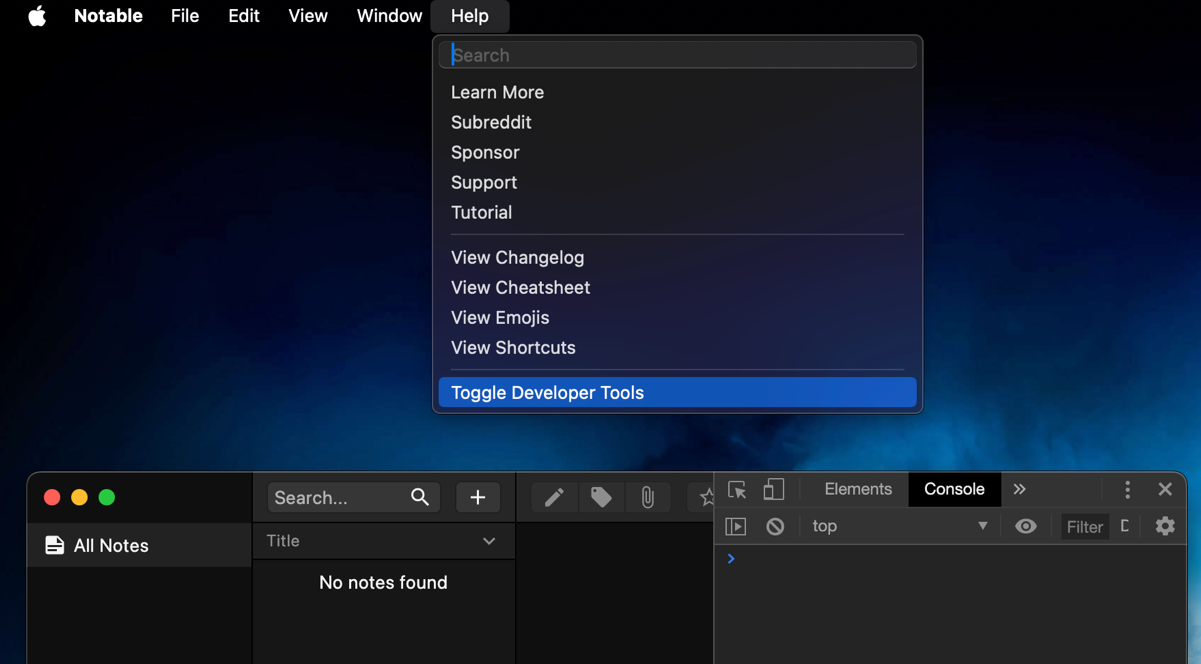Screen dimensions: 1201x664
Task: Show the console sidebar panel
Action: (735, 526)
